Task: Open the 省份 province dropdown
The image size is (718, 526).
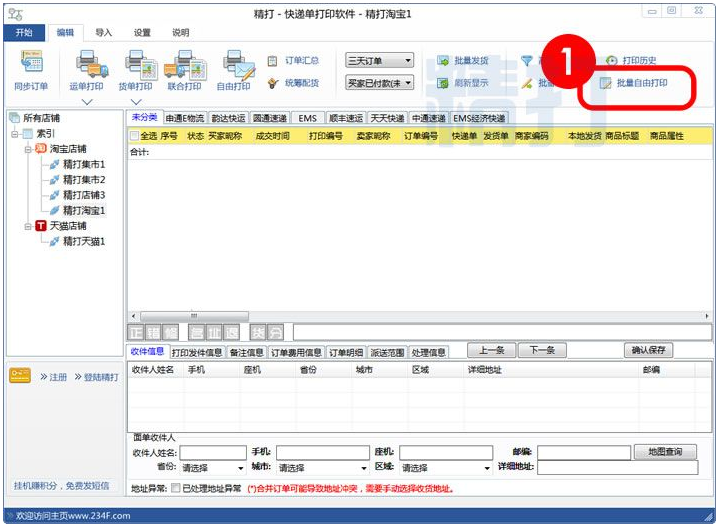Action: [x=213, y=468]
